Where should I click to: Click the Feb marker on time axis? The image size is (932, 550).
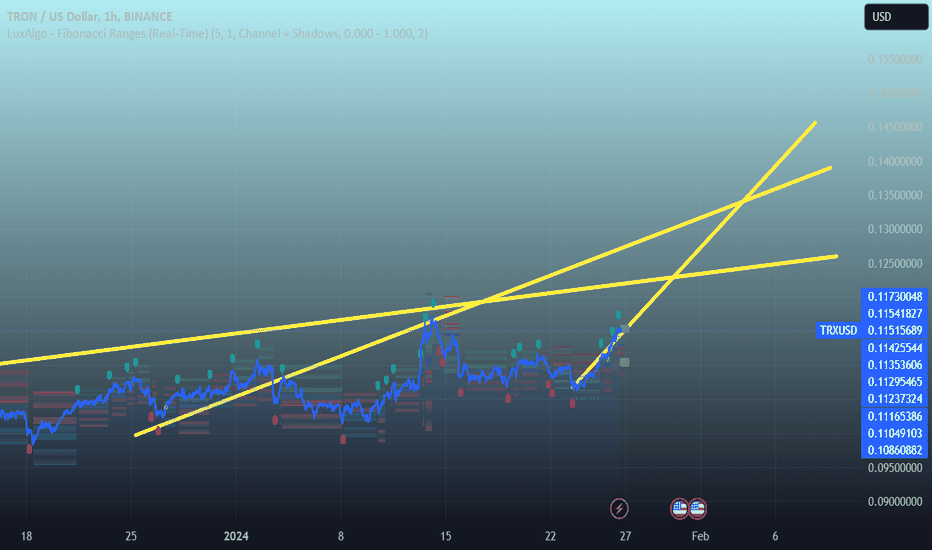700,536
